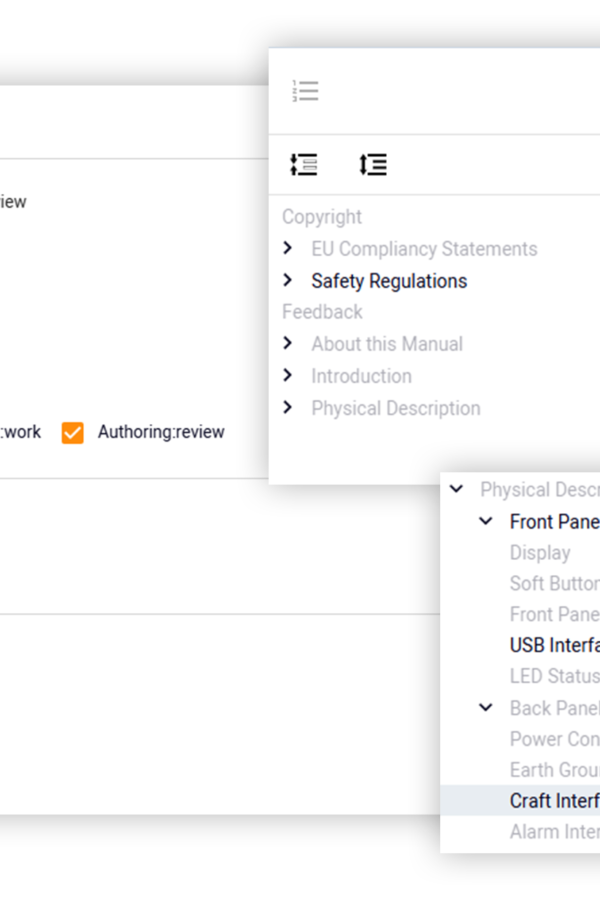Image resolution: width=600 pixels, height=900 pixels.
Task: Expand the Physical Description chevron in upper panel
Action: click(288, 408)
